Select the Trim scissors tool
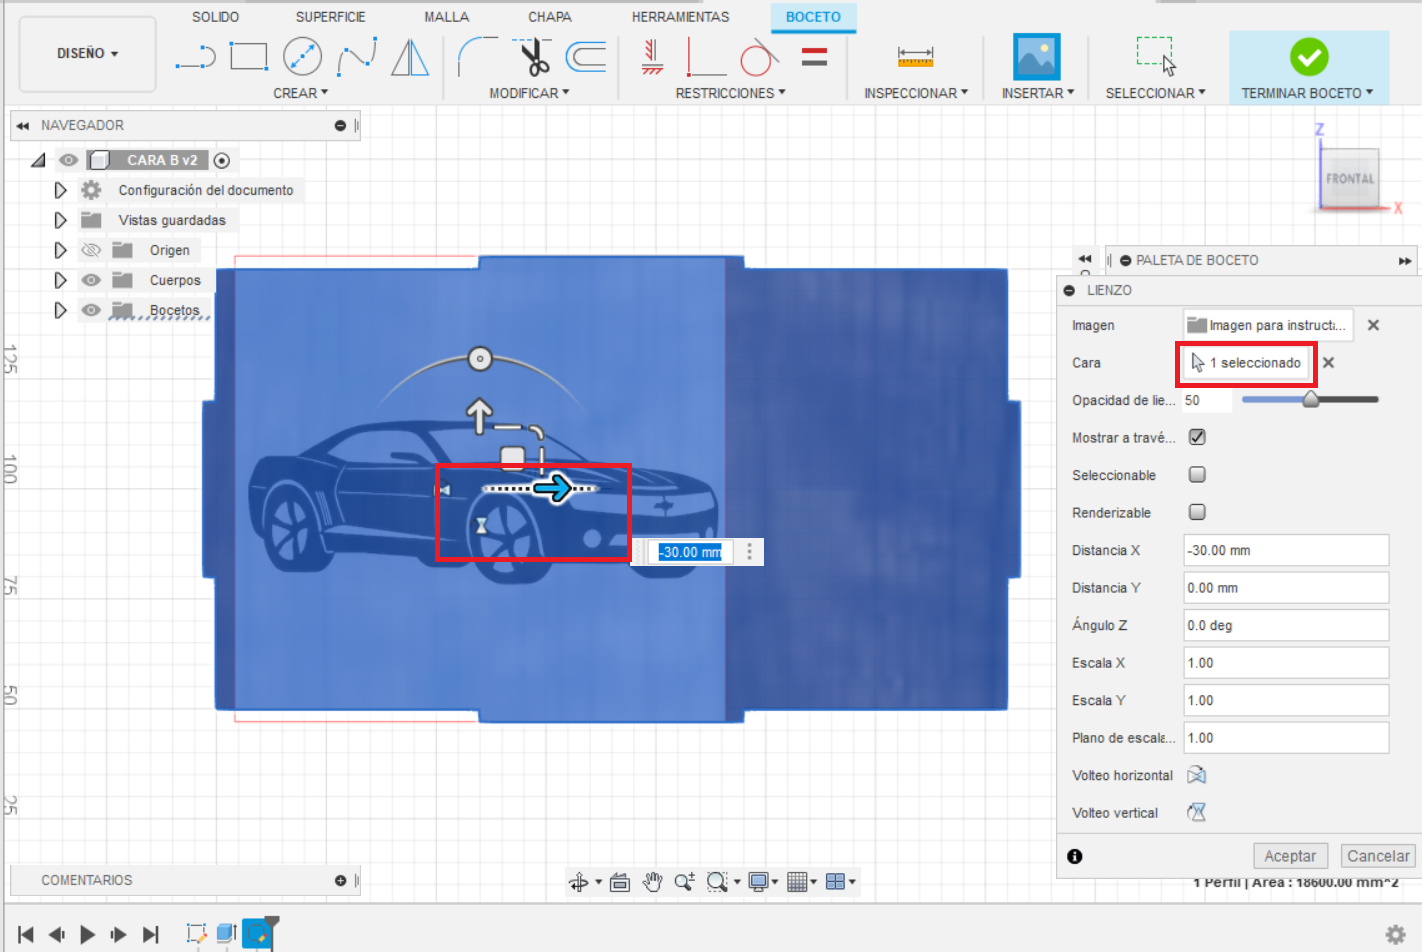Screen dimensions: 1422x952 point(533,57)
